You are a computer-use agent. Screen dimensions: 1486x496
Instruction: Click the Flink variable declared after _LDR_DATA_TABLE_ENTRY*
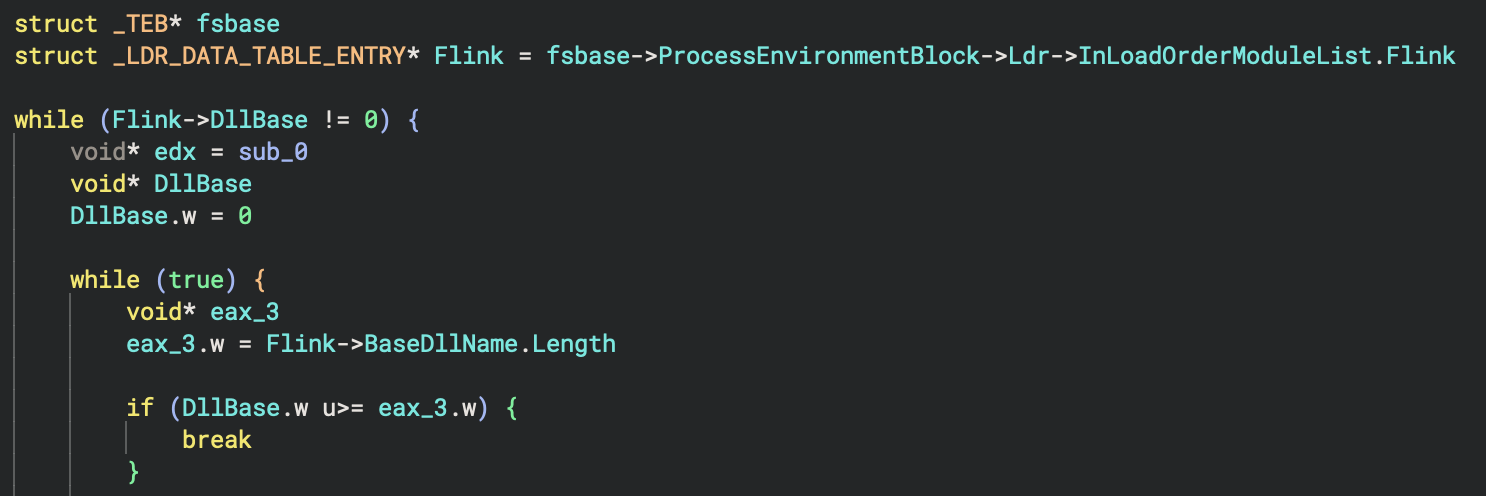(468, 55)
